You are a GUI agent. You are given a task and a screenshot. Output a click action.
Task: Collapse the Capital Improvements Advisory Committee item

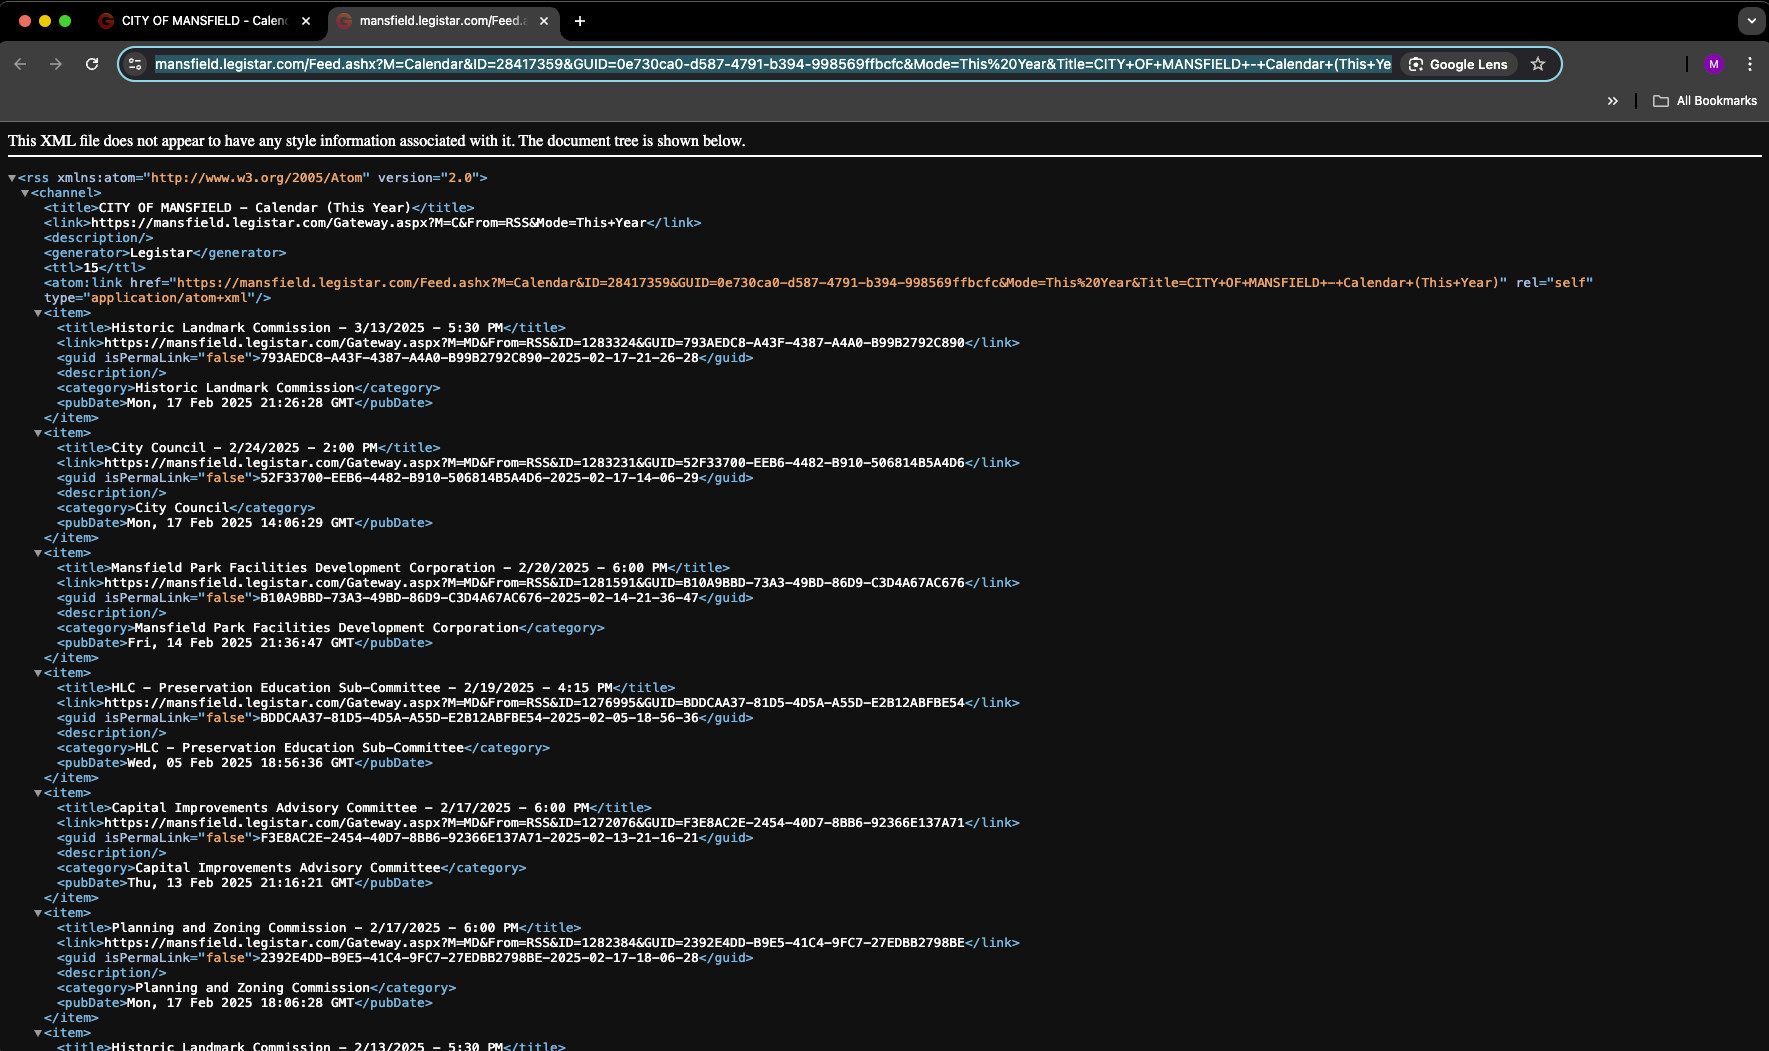(x=38, y=793)
